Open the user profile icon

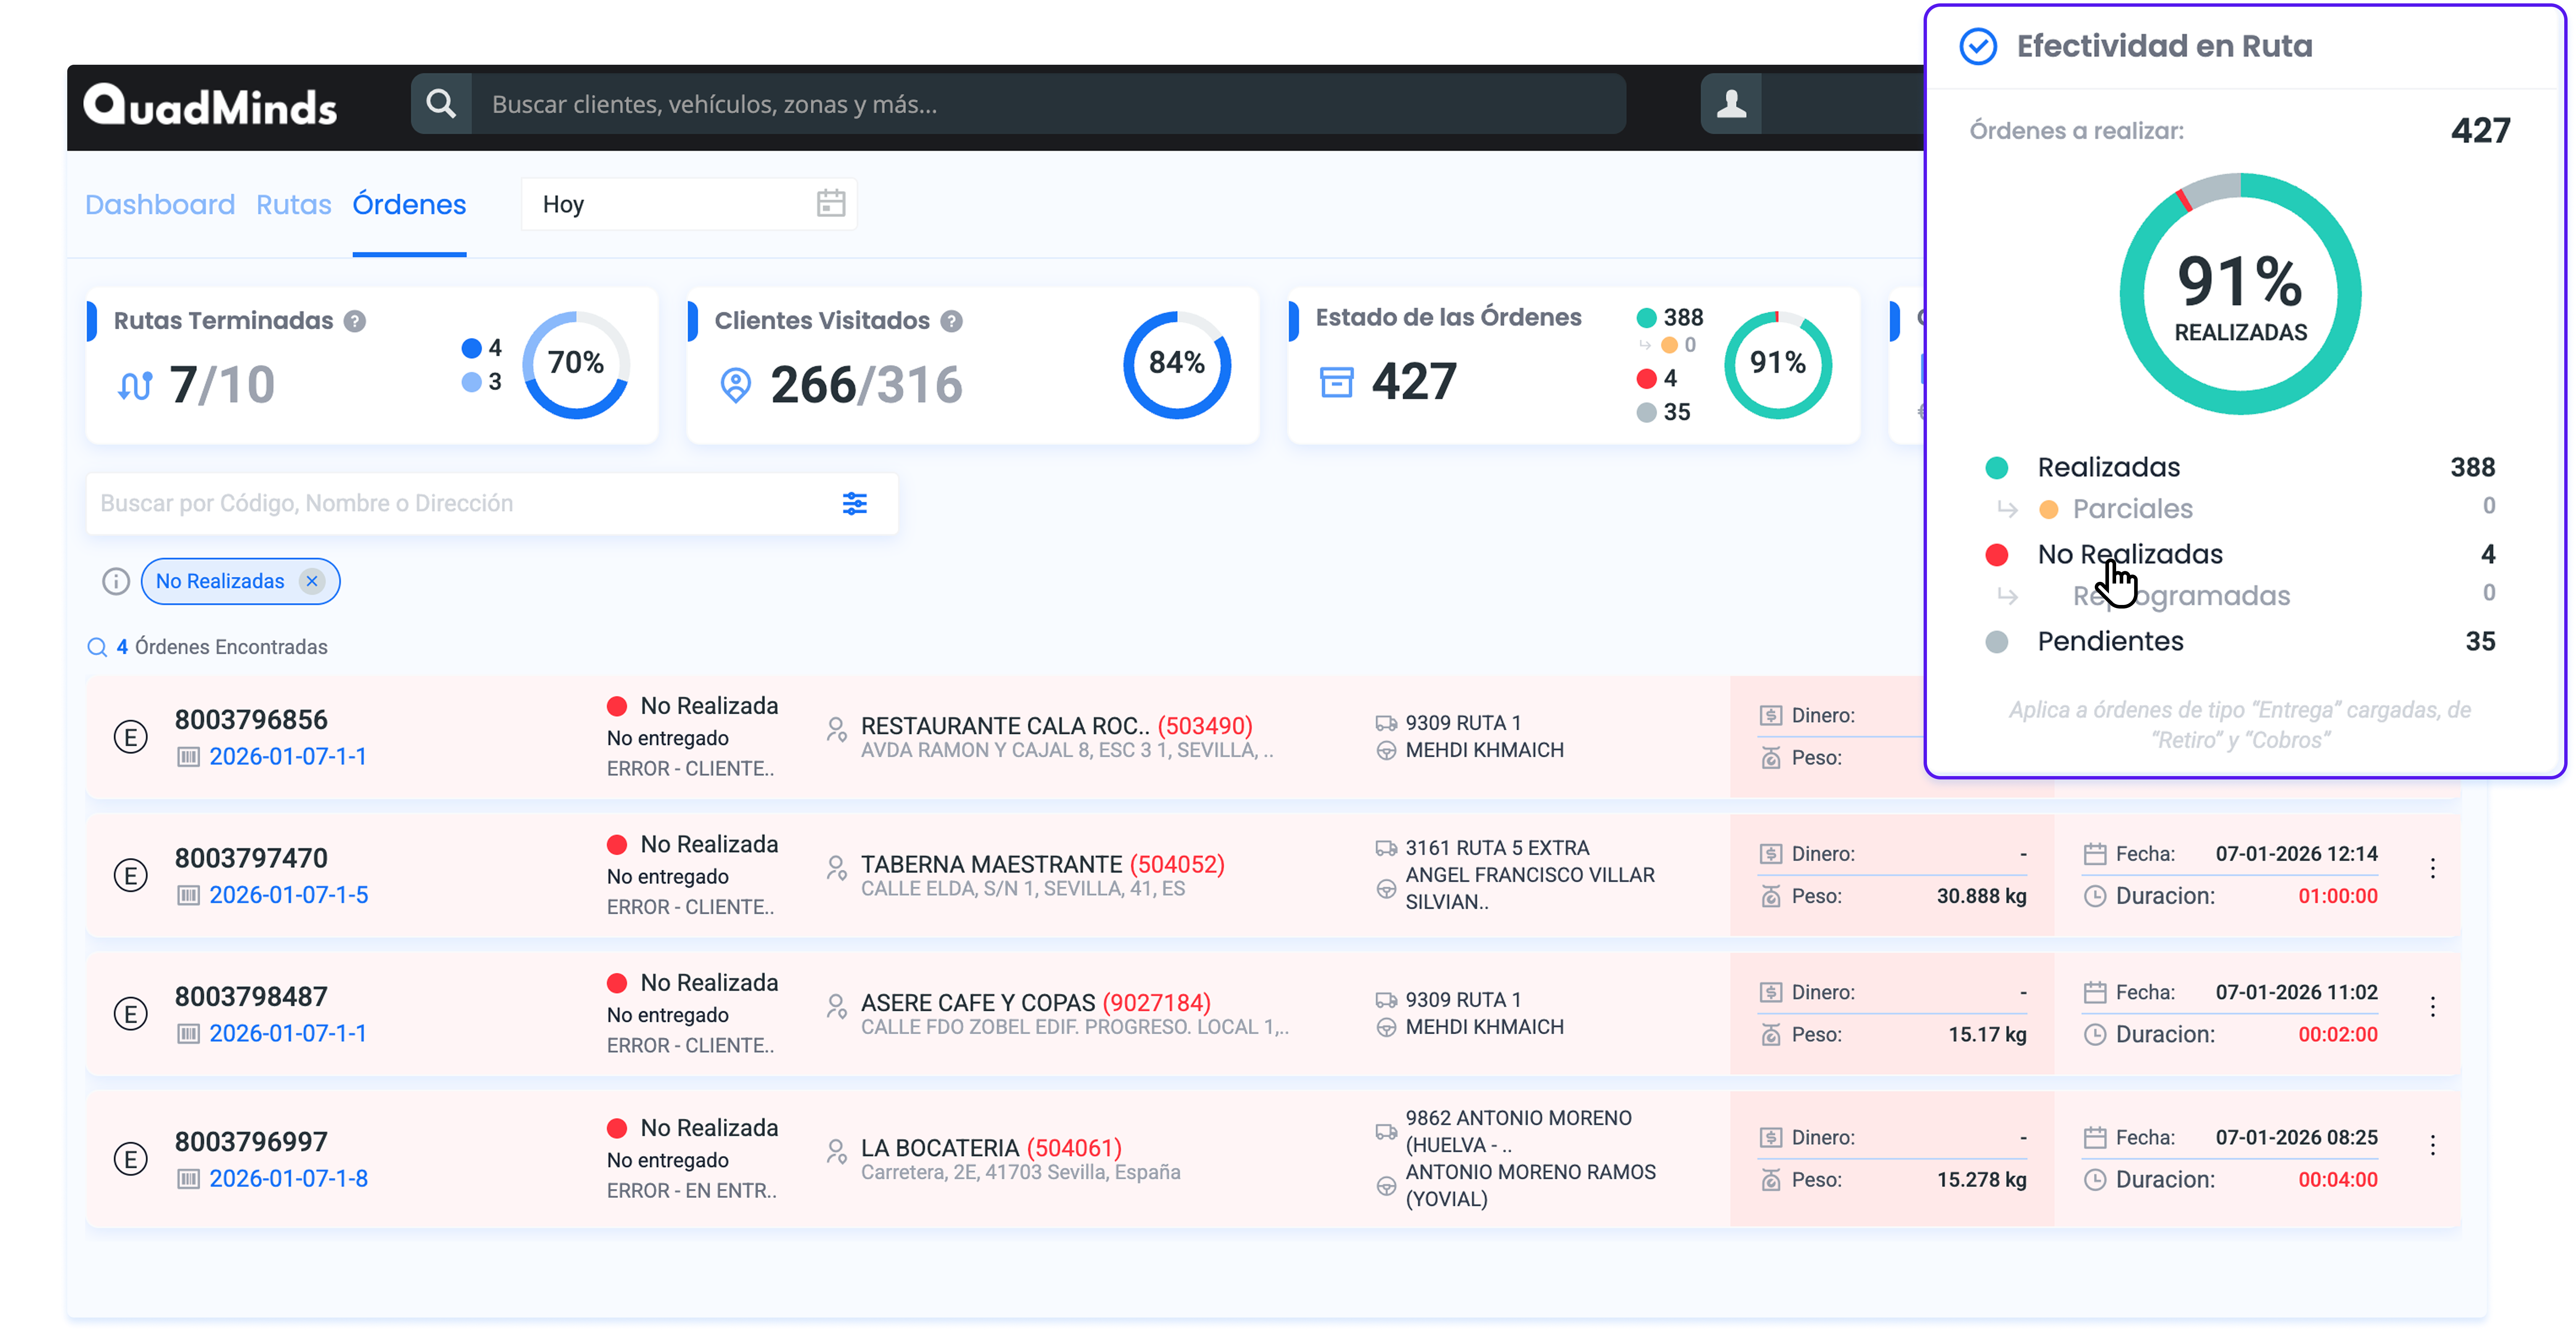[1731, 104]
